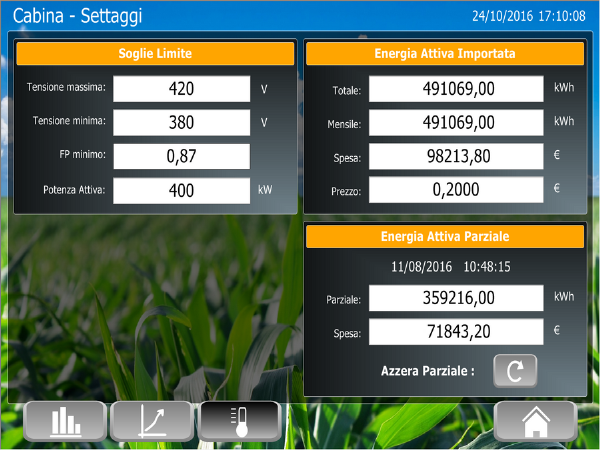Select the imported Spesa field 98213,80
The image size is (600, 450).
[x=456, y=156]
